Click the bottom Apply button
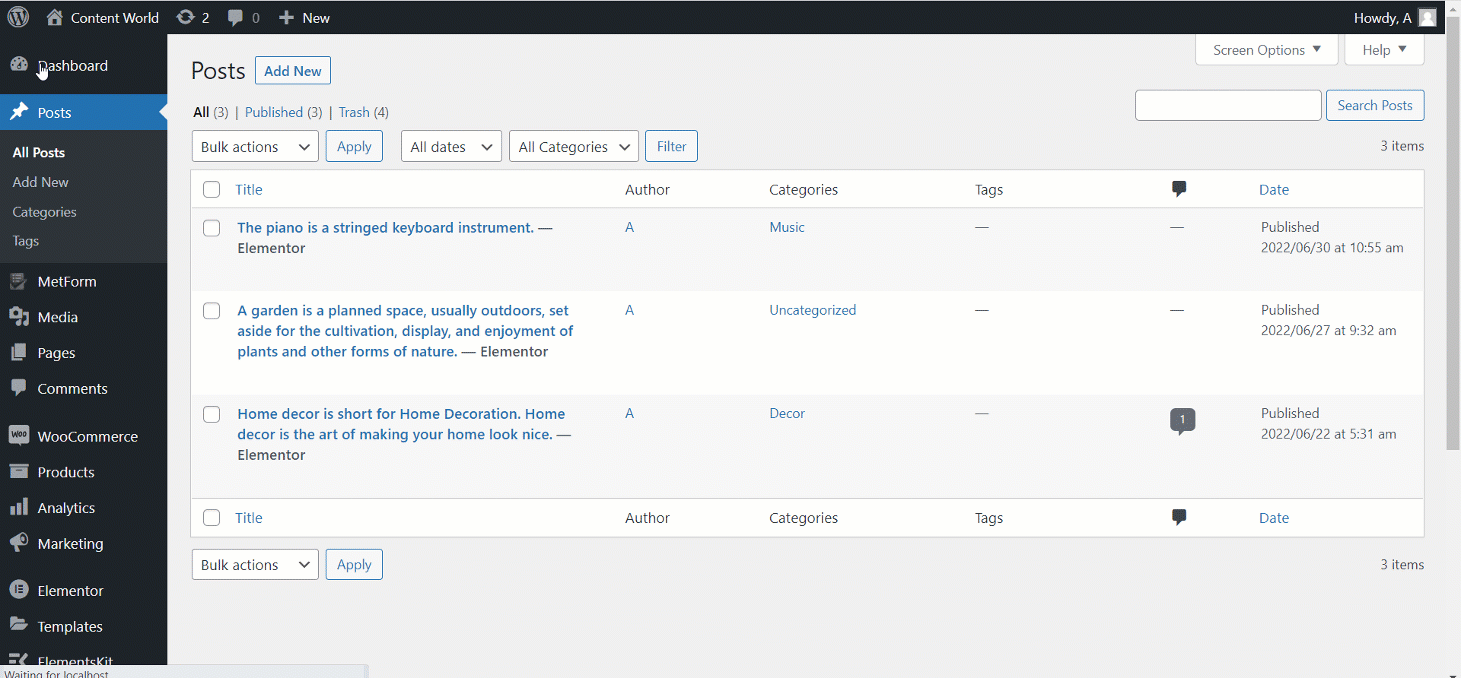The width and height of the screenshot is (1461, 678). click(354, 564)
